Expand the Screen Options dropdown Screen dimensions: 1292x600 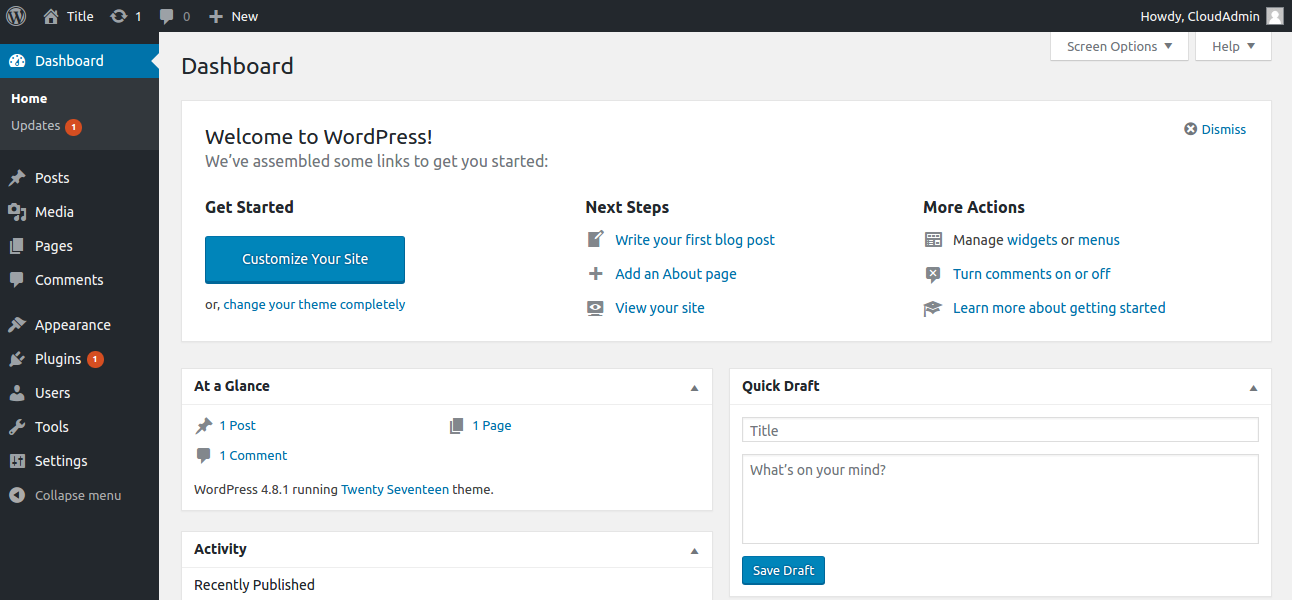(1119, 46)
